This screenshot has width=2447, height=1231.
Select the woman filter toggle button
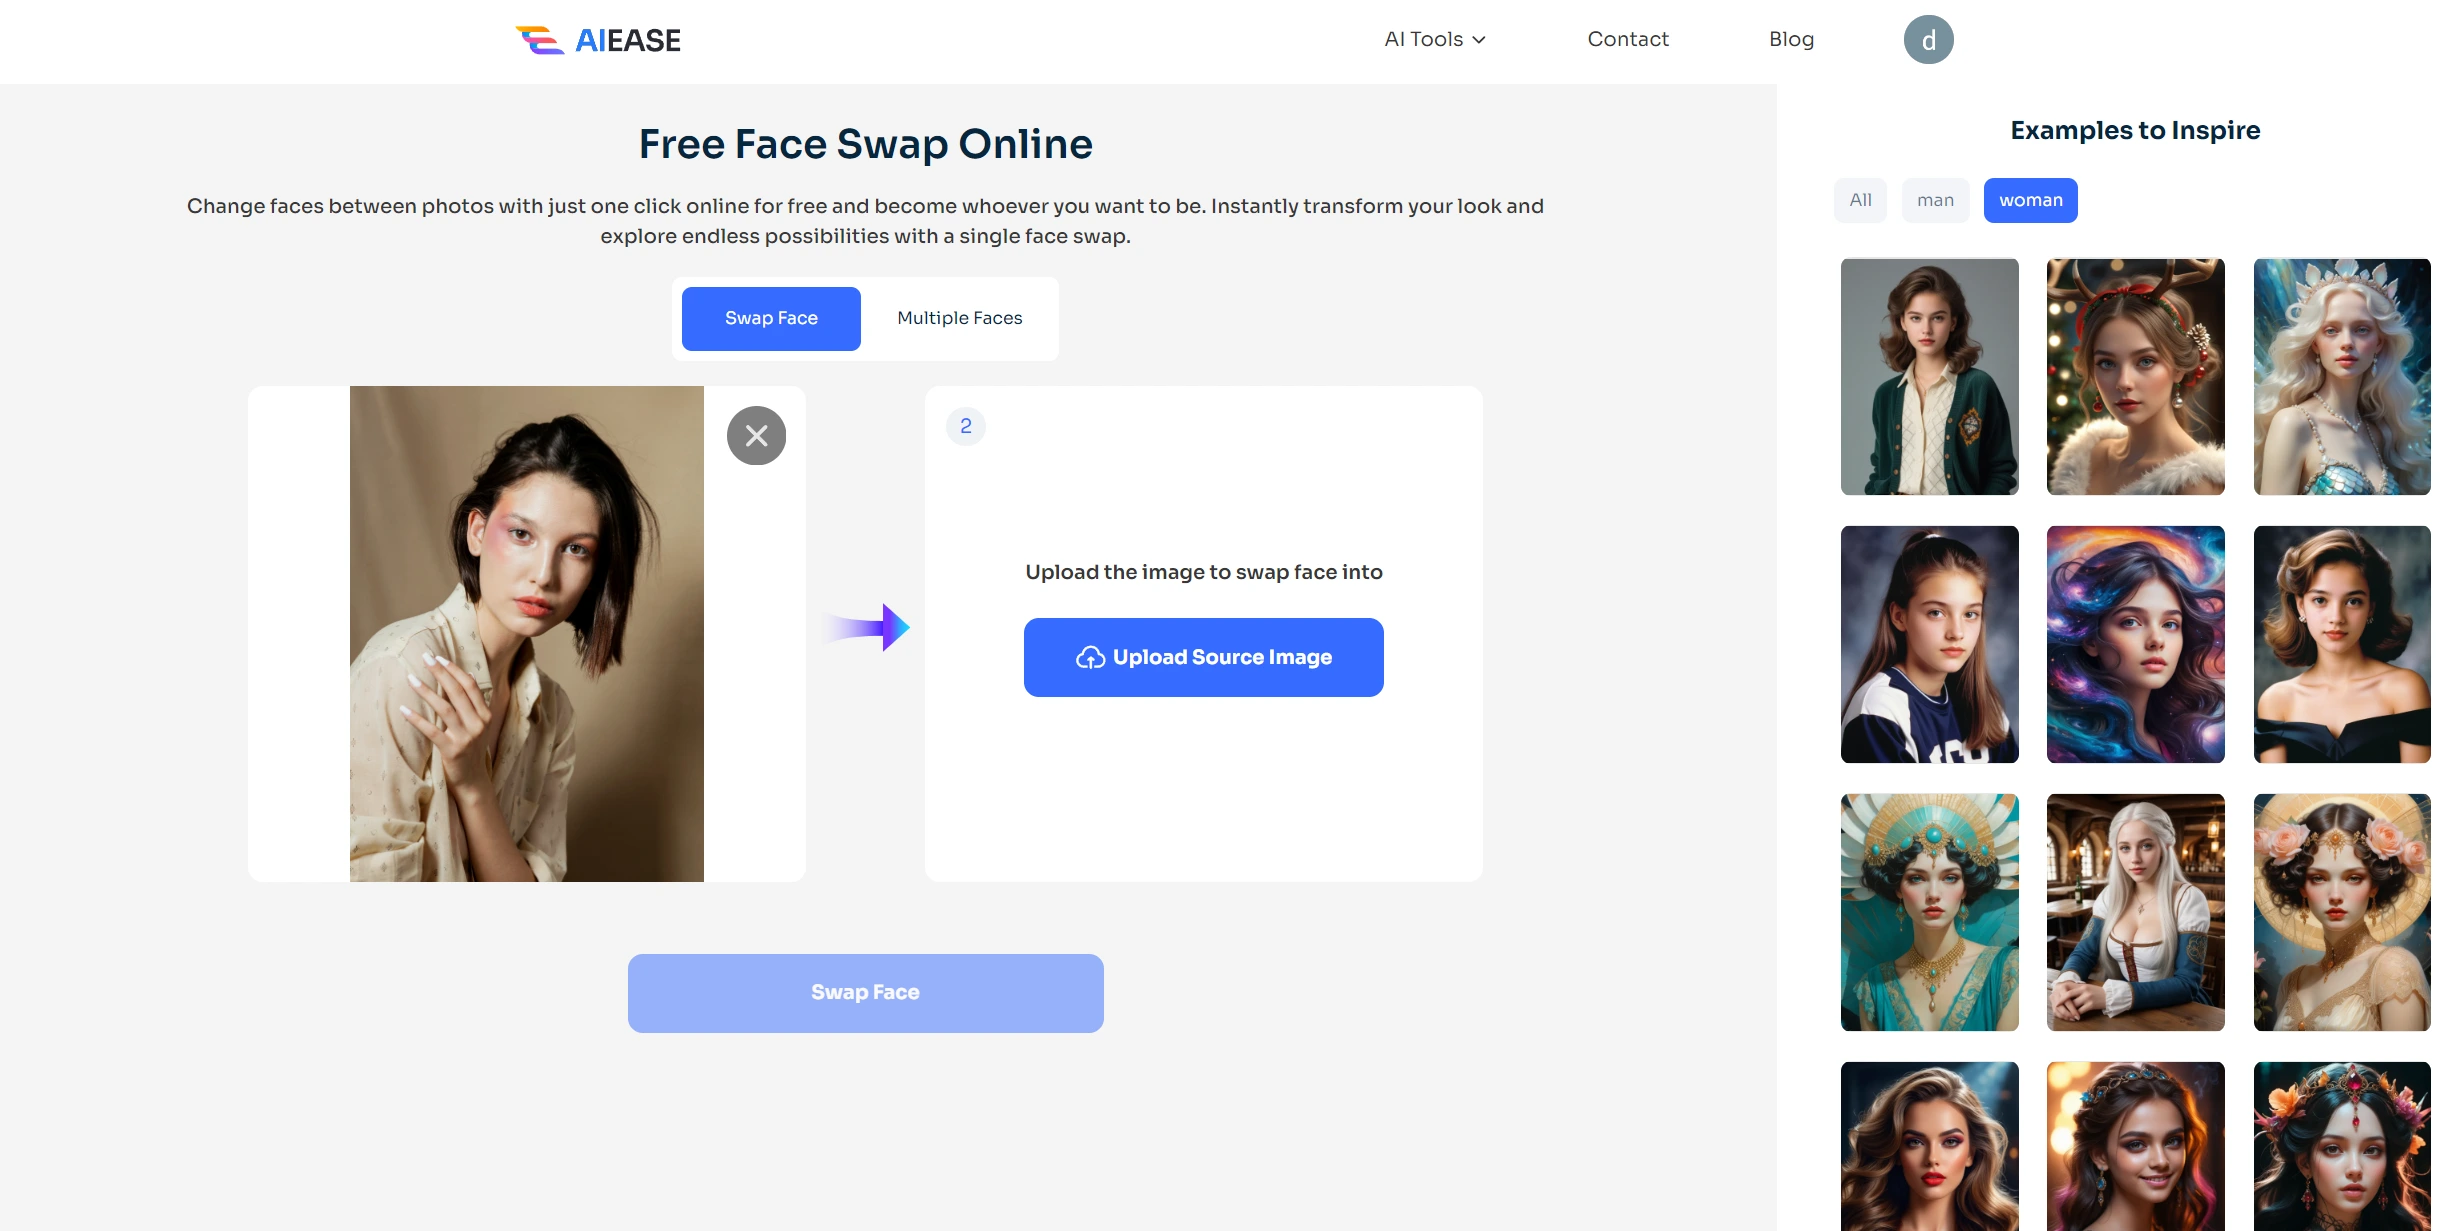pyautogui.click(x=2029, y=199)
